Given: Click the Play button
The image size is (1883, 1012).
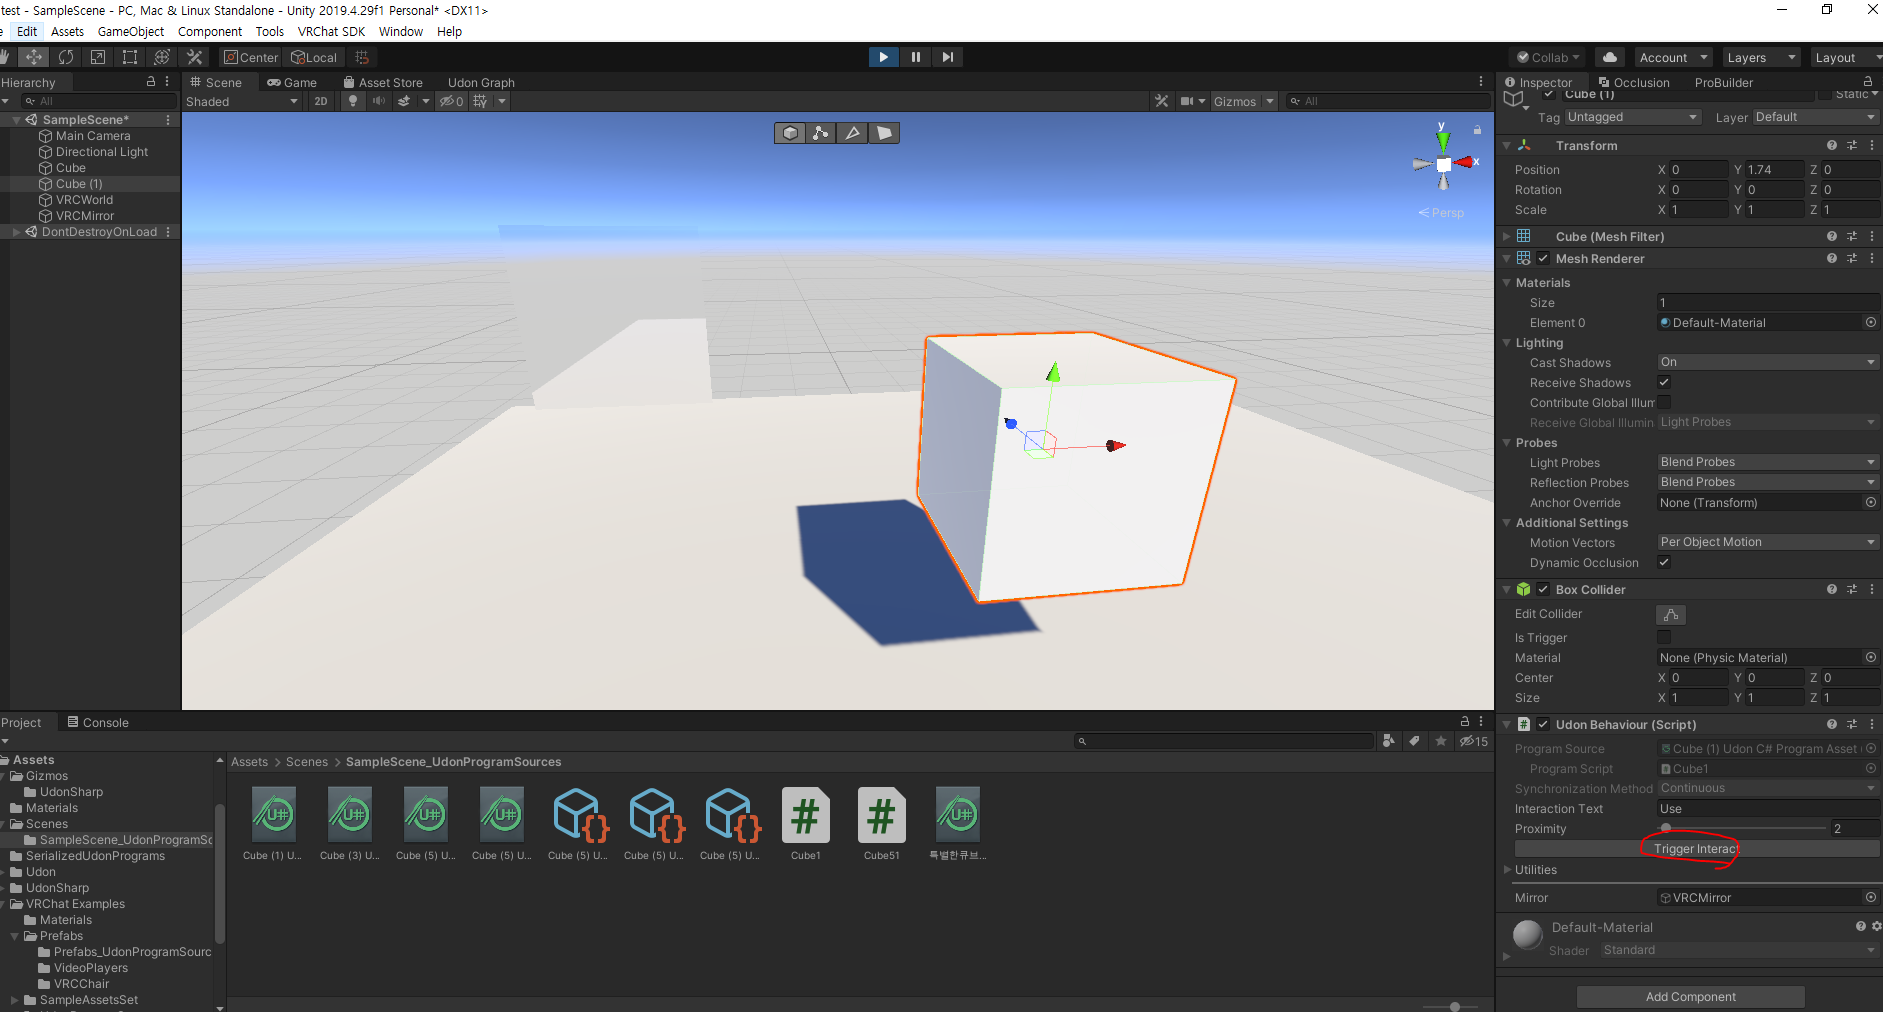Looking at the screenshot, I should [x=883, y=57].
